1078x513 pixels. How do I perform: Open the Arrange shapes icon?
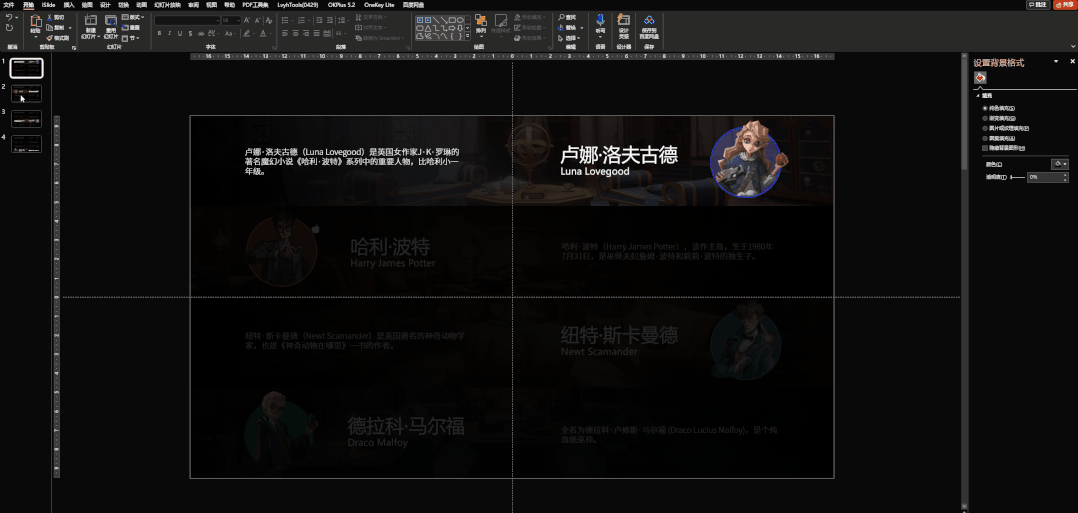click(481, 21)
